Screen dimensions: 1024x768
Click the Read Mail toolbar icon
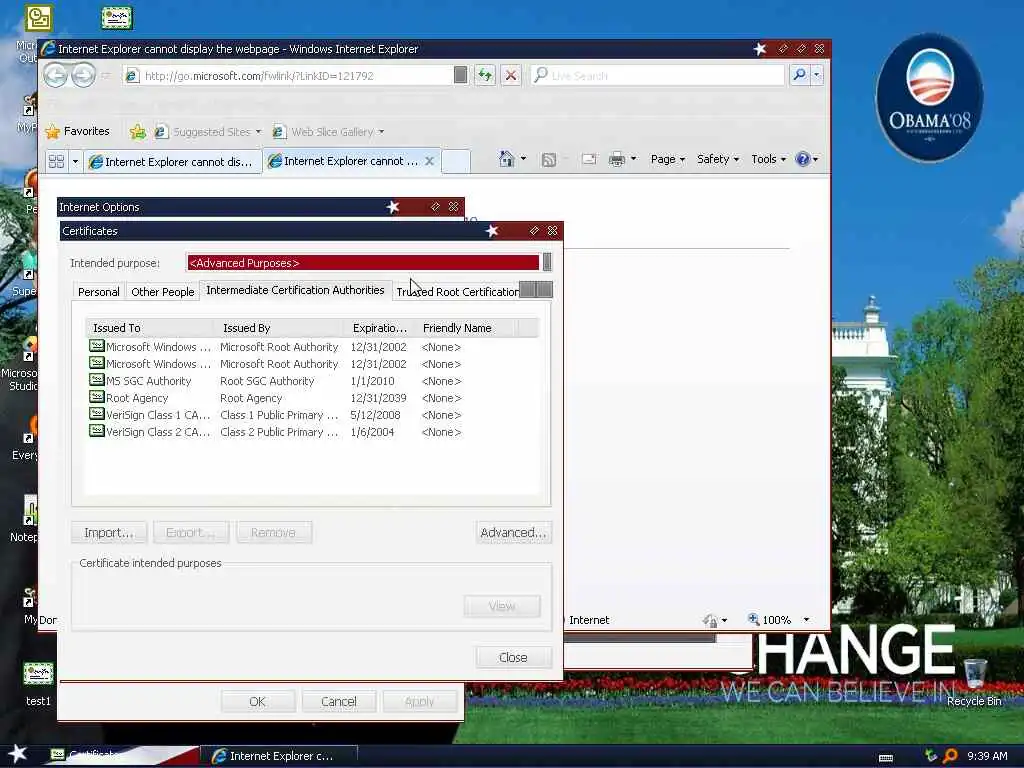(588, 159)
